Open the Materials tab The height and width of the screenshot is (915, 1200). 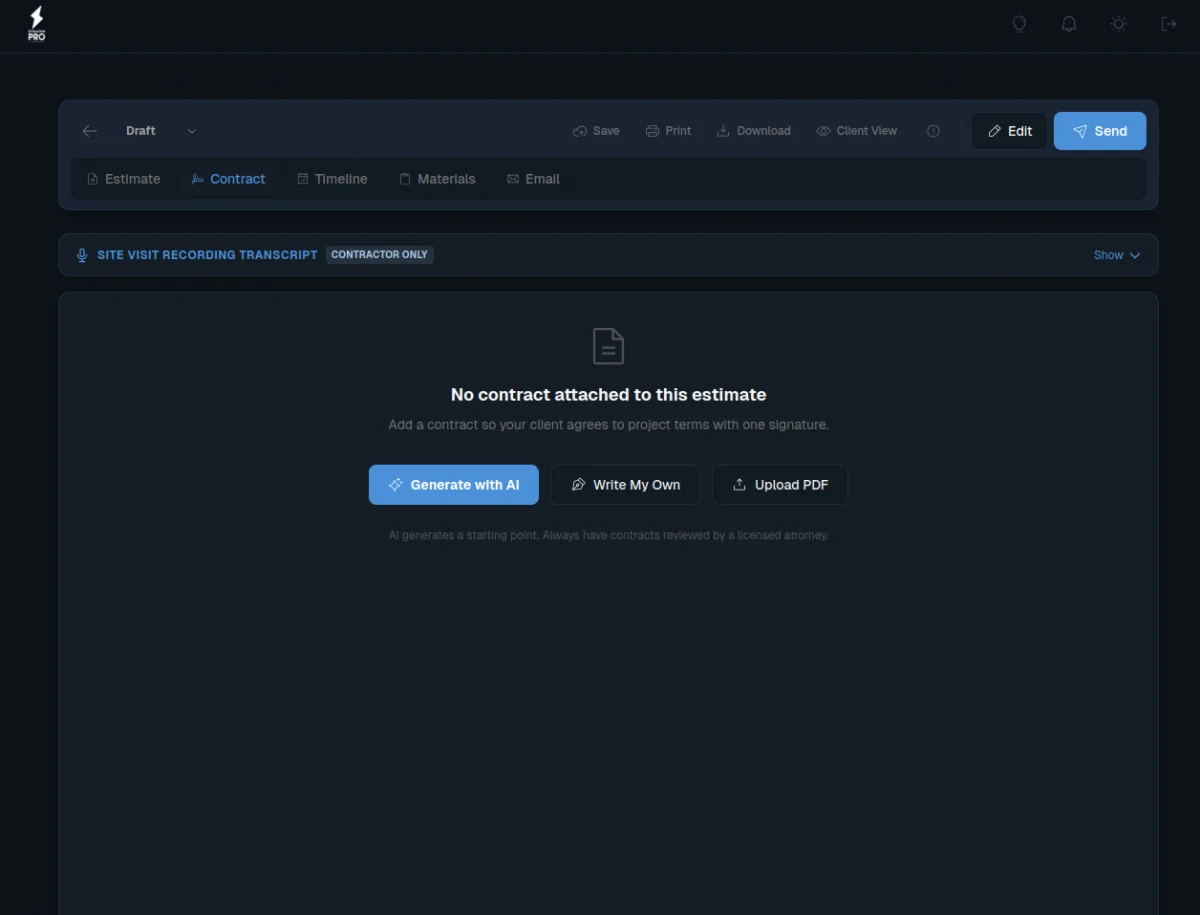click(x=437, y=178)
